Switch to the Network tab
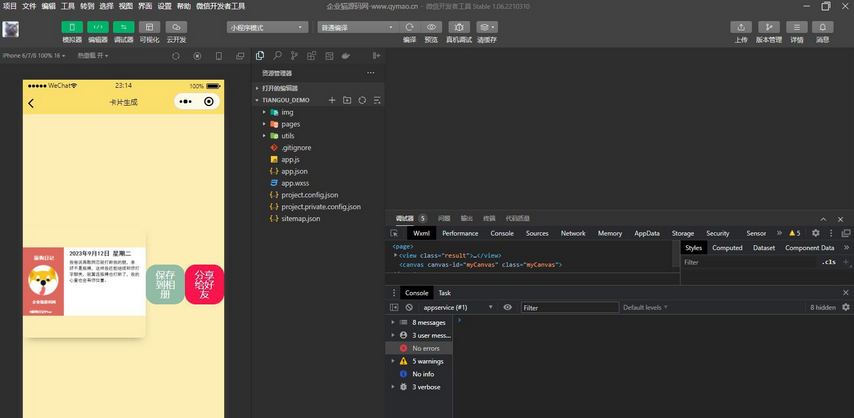The width and height of the screenshot is (854, 418). pyautogui.click(x=573, y=233)
